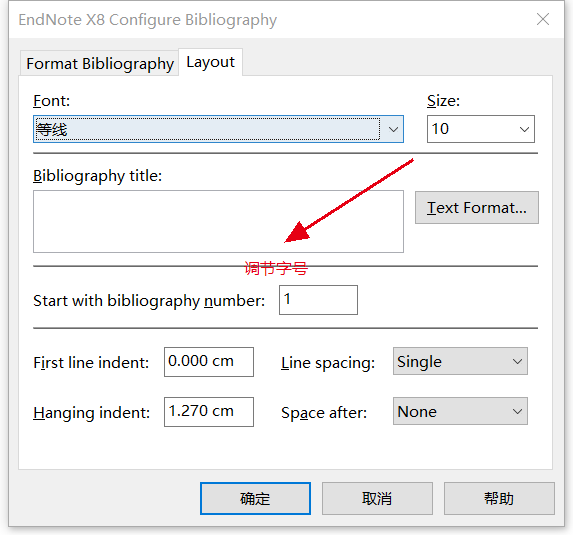Open the Text Format dialog
Screen dimensions: 573x535
point(477,208)
